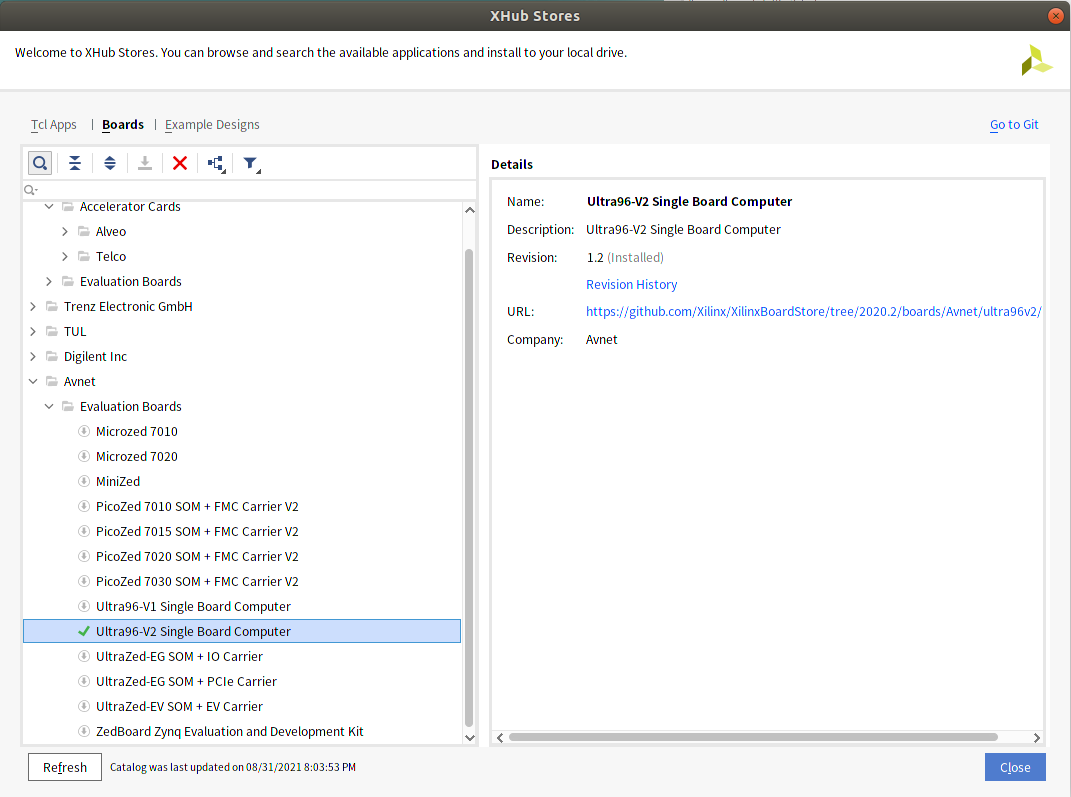Click download icon beside PicoZed 7010 SOM

pyautogui.click(x=84, y=506)
